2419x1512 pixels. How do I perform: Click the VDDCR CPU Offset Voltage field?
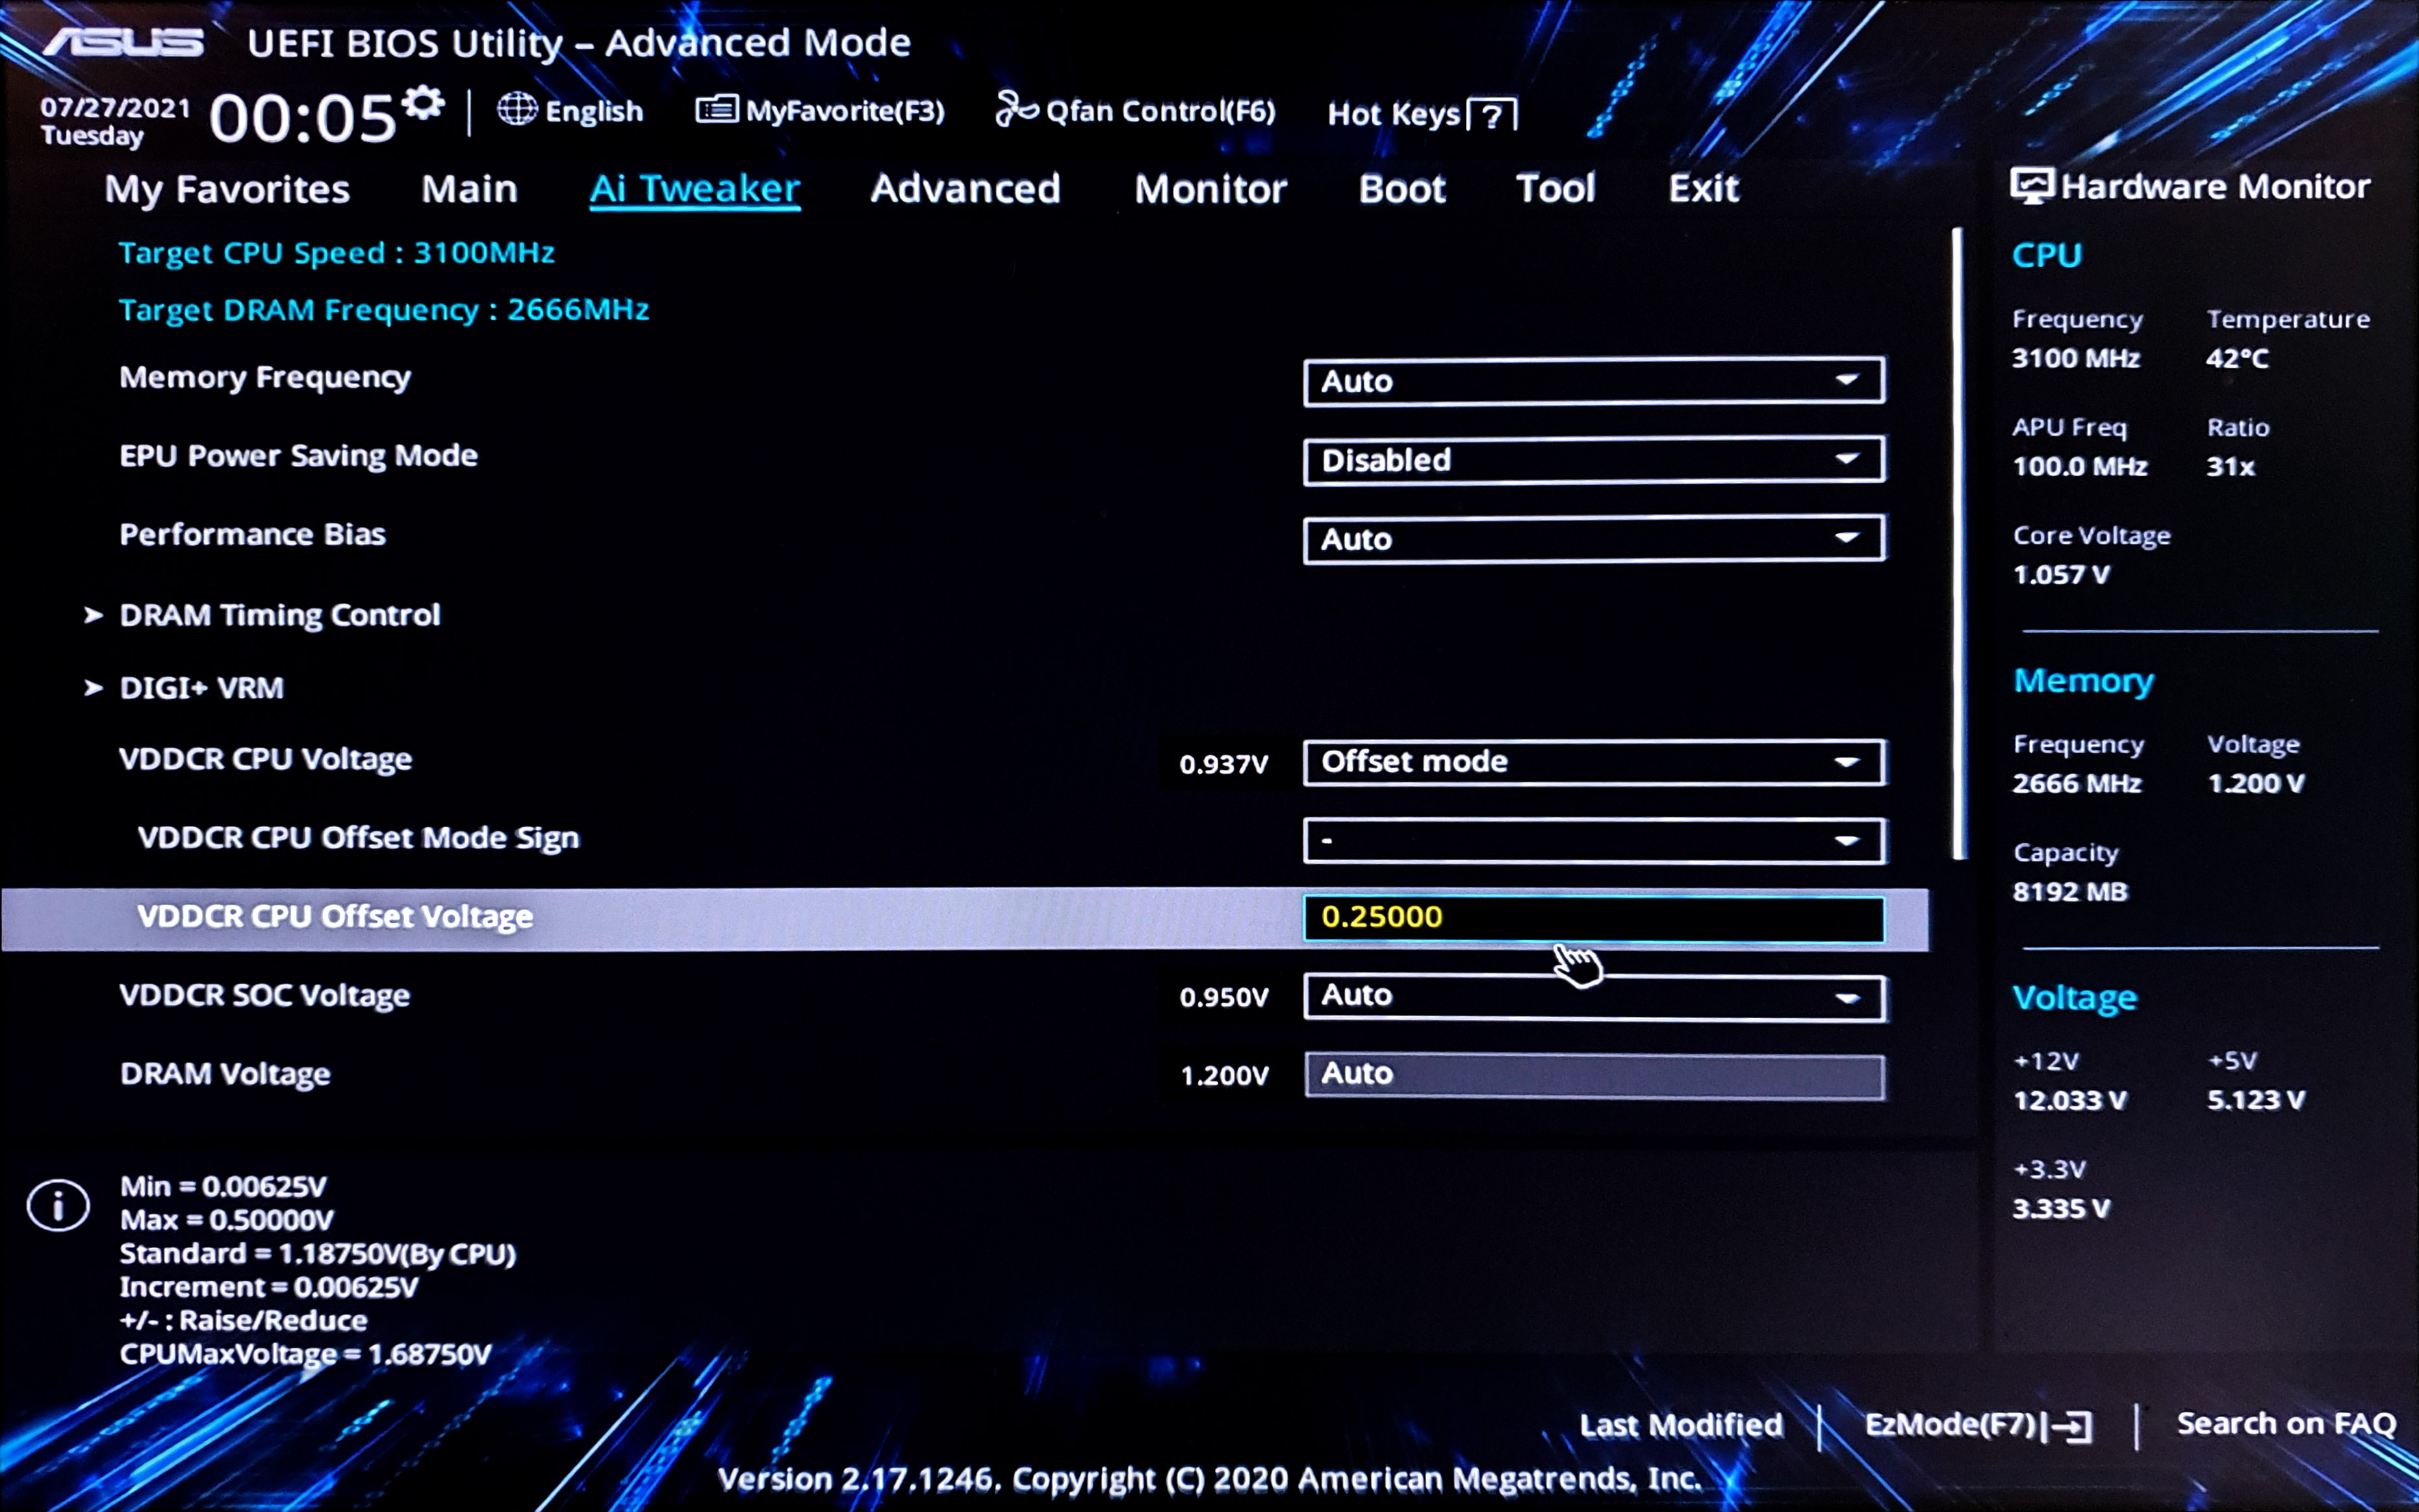(1594, 918)
